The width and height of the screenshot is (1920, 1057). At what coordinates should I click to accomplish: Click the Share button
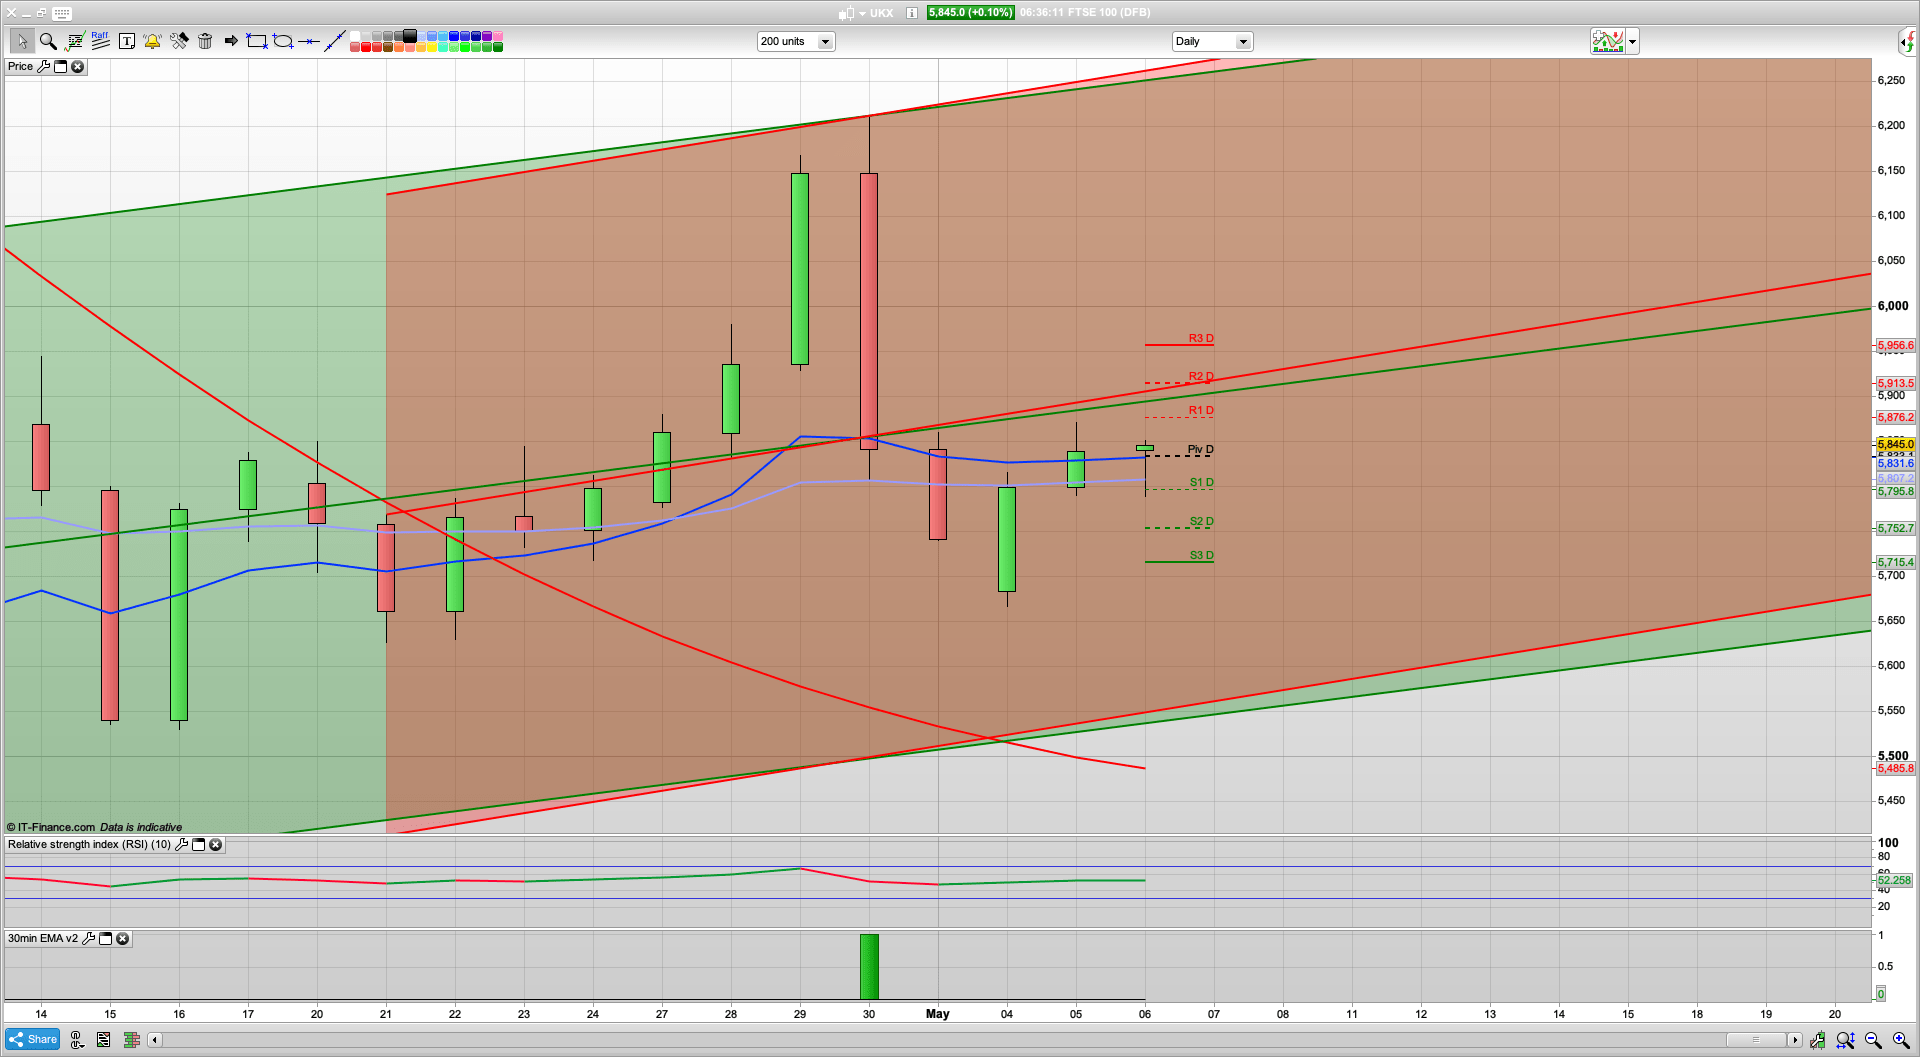(33, 1039)
